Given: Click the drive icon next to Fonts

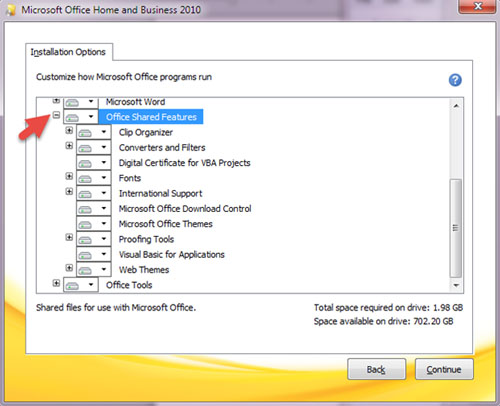Looking at the screenshot, I should pyautogui.click(x=85, y=178).
